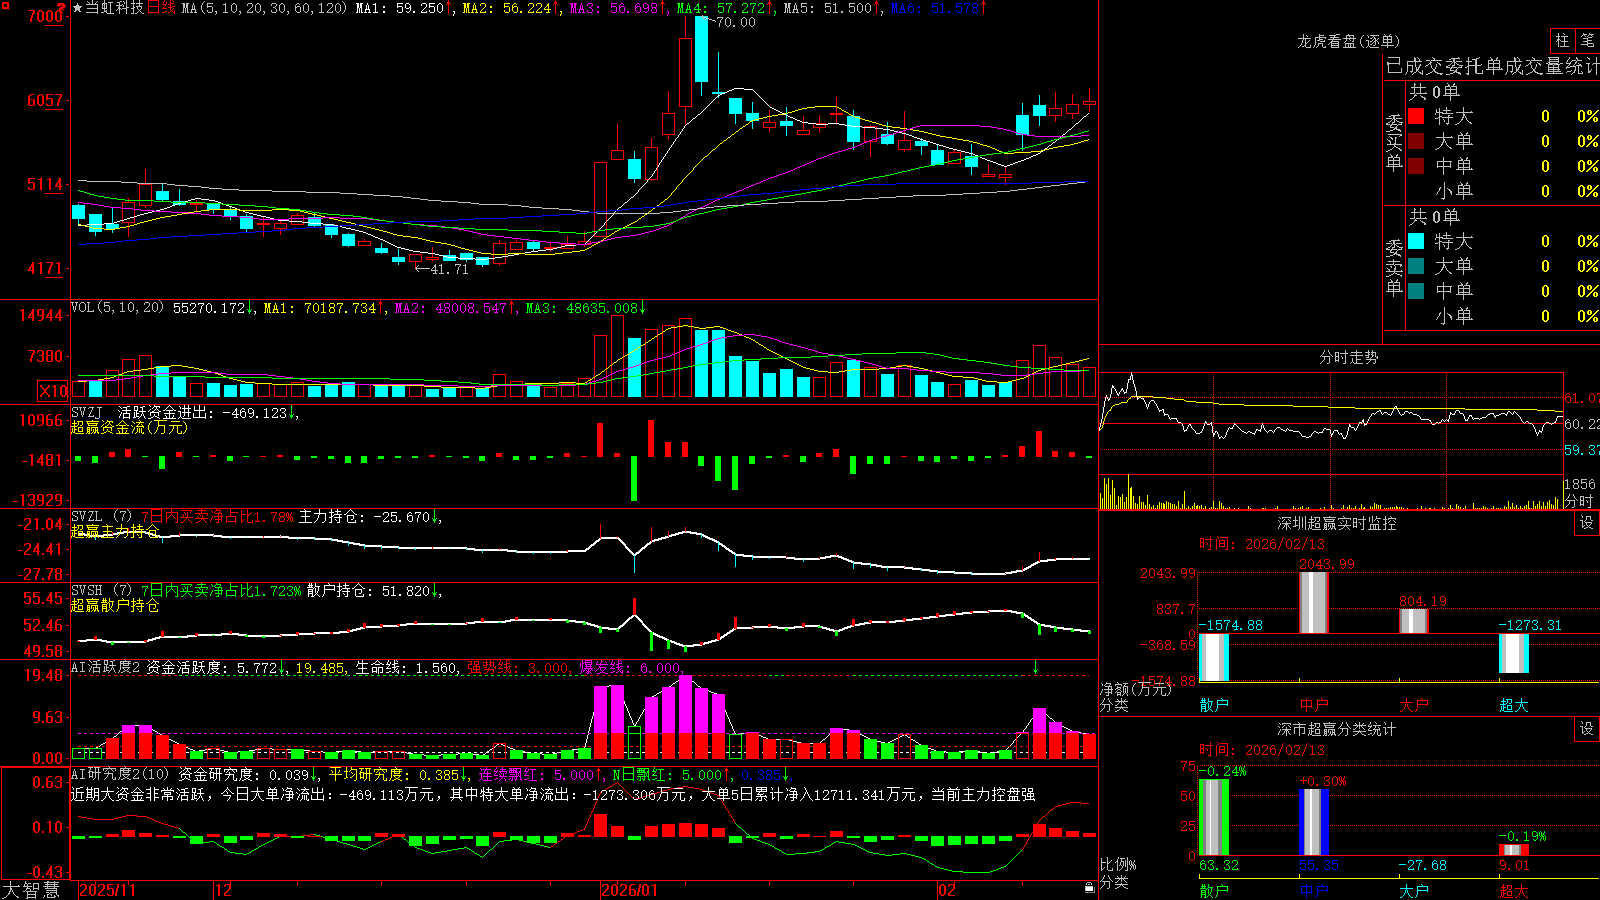The height and width of the screenshot is (900, 1600).
Task: Select the 柱 (bar) display button
Action: coord(1562,40)
